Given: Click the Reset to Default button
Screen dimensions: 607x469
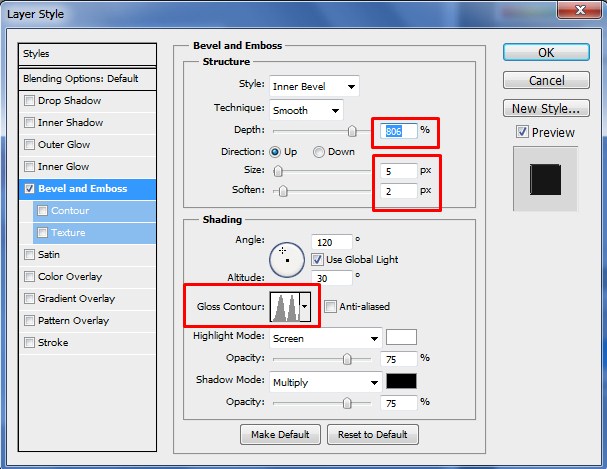Looking at the screenshot, I should pyautogui.click(x=373, y=435).
